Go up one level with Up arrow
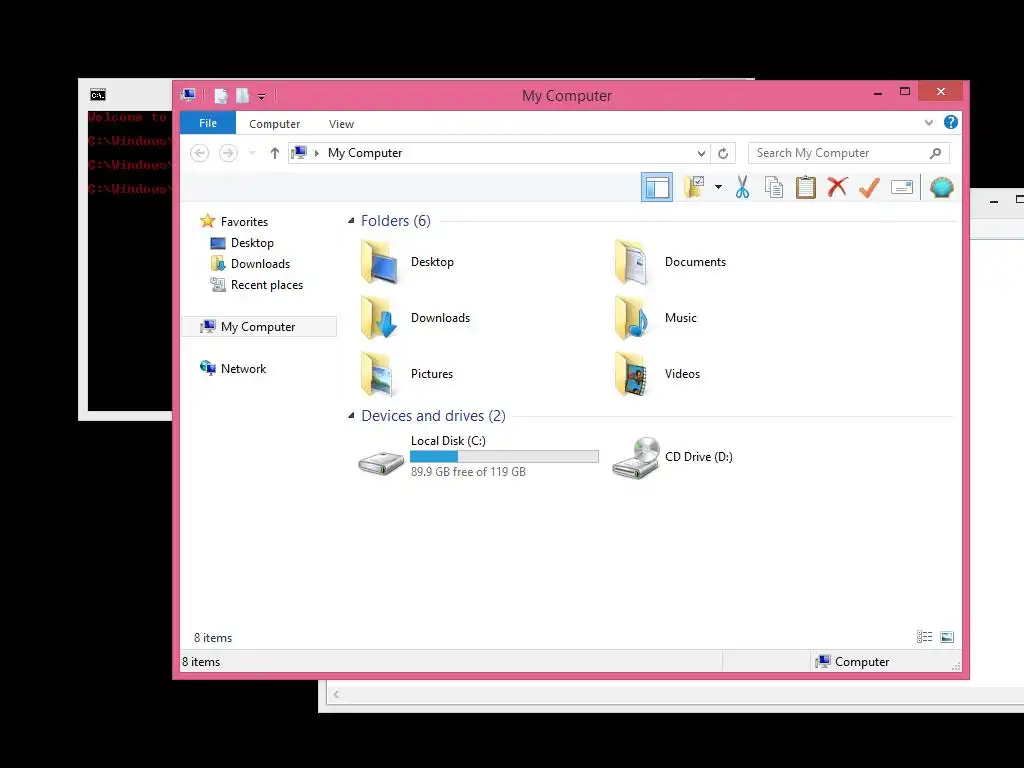The height and width of the screenshot is (768, 1024). point(274,153)
